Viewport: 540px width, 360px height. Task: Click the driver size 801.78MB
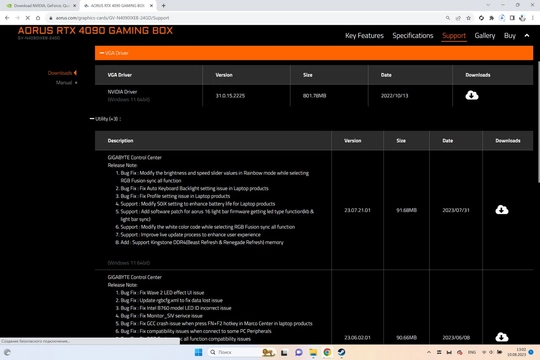pyautogui.click(x=314, y=95)
